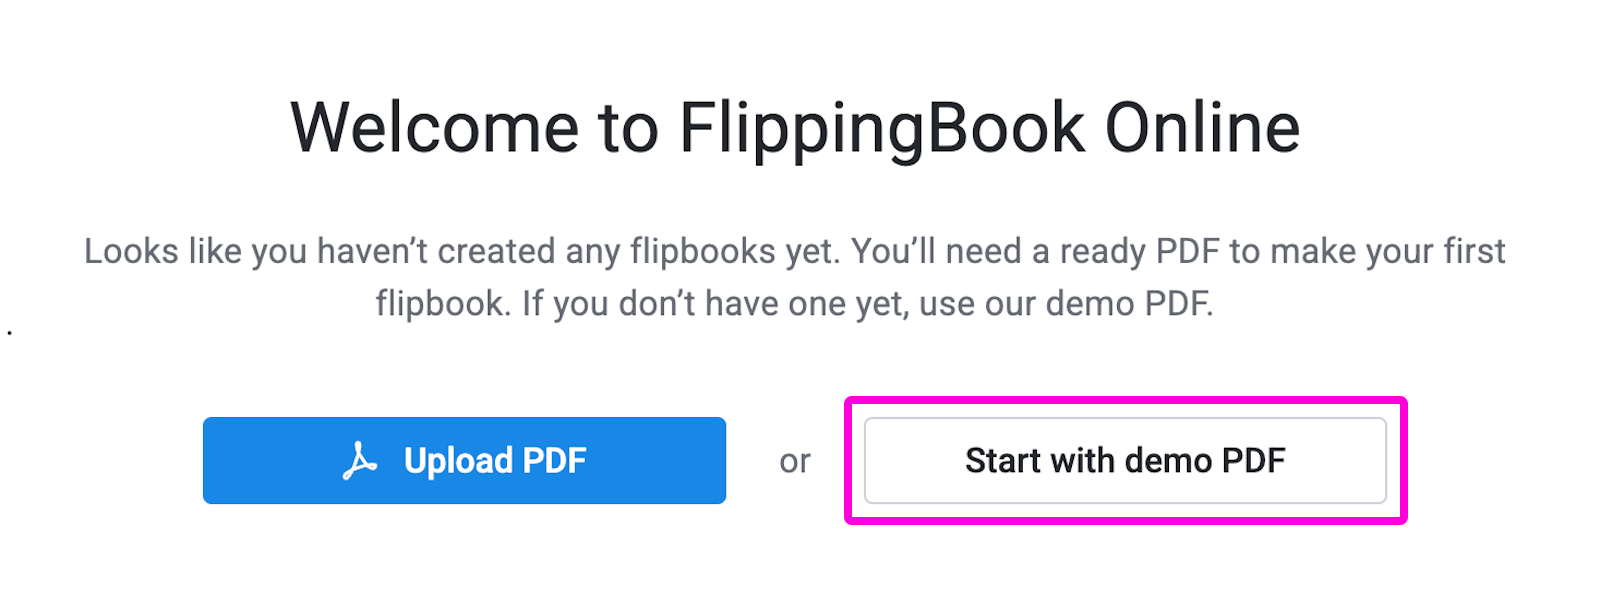Click the "Upload PDF" label text
The height and width of the screenshot is (609, 1600).
point(495,461)
